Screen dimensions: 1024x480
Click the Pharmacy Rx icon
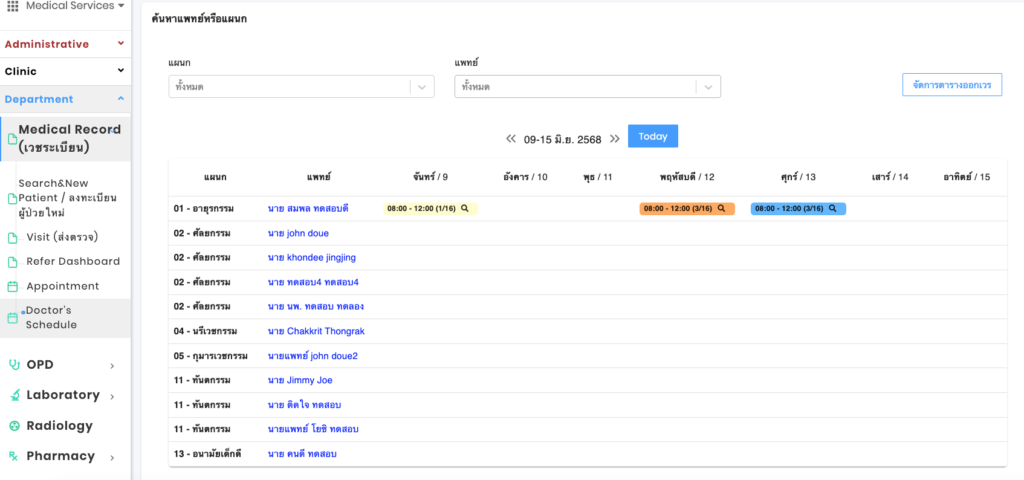click(14, 456)
